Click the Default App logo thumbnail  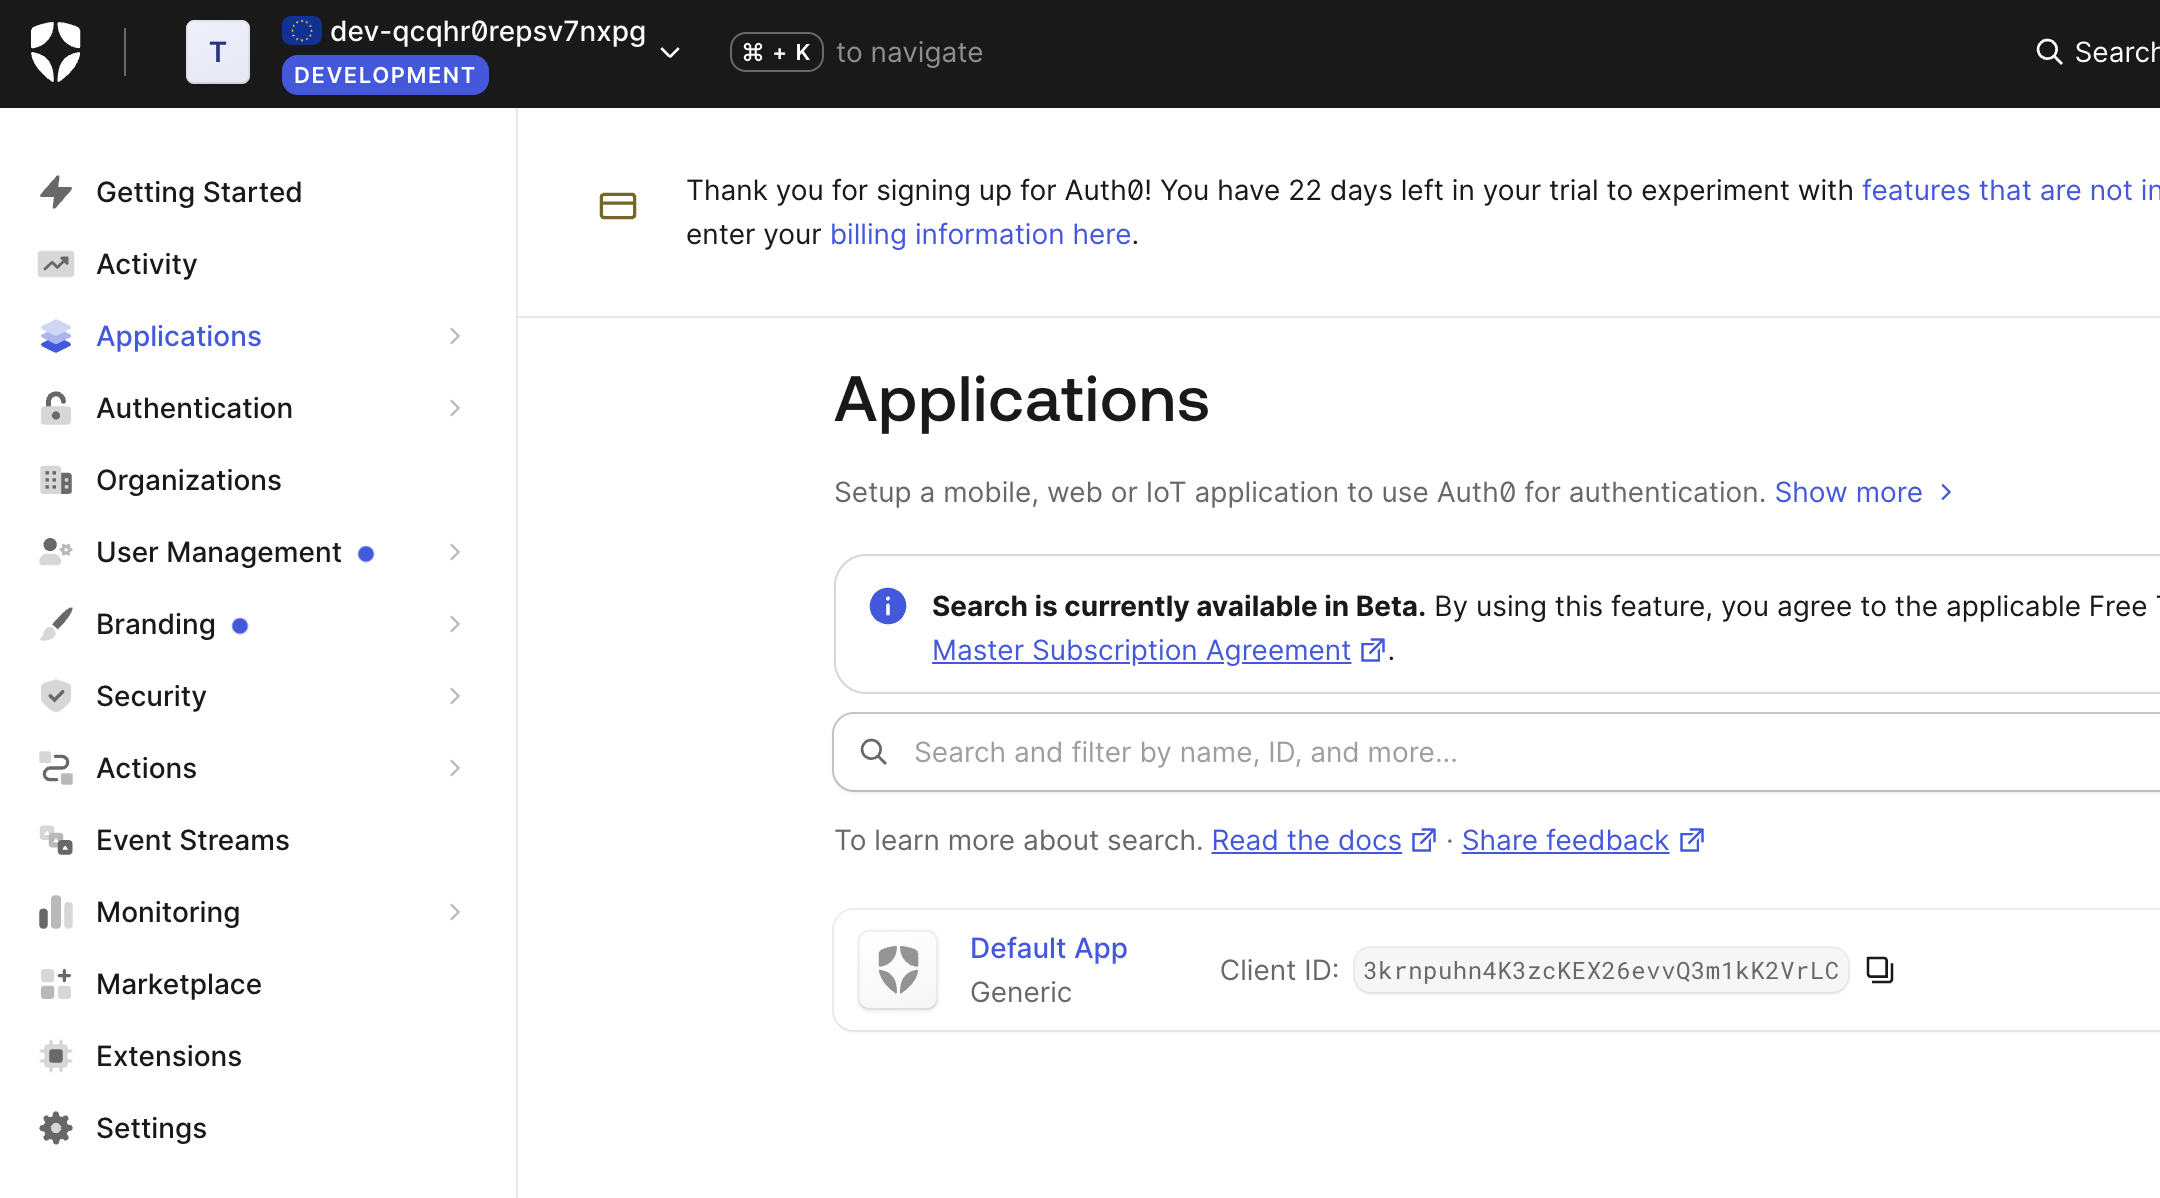(898, 970)
